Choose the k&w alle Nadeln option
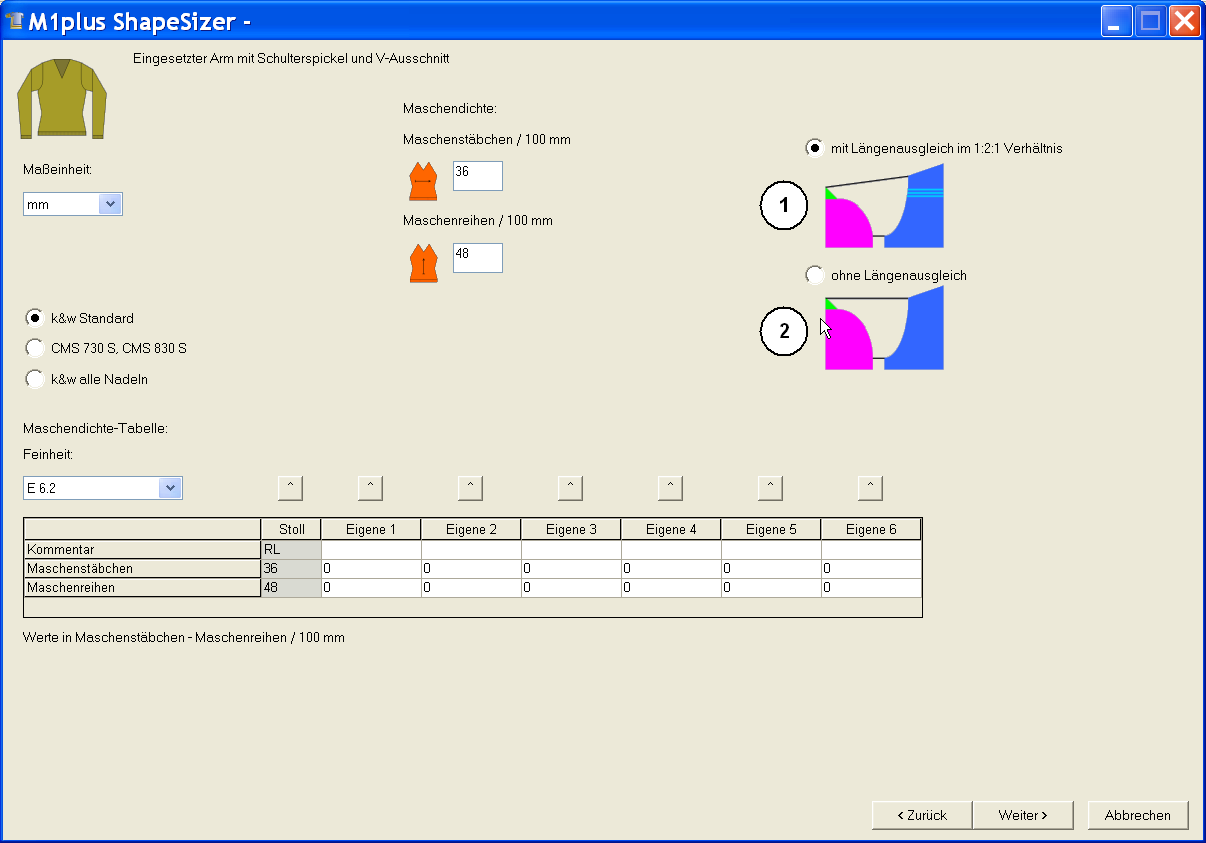 click(35, 379)
